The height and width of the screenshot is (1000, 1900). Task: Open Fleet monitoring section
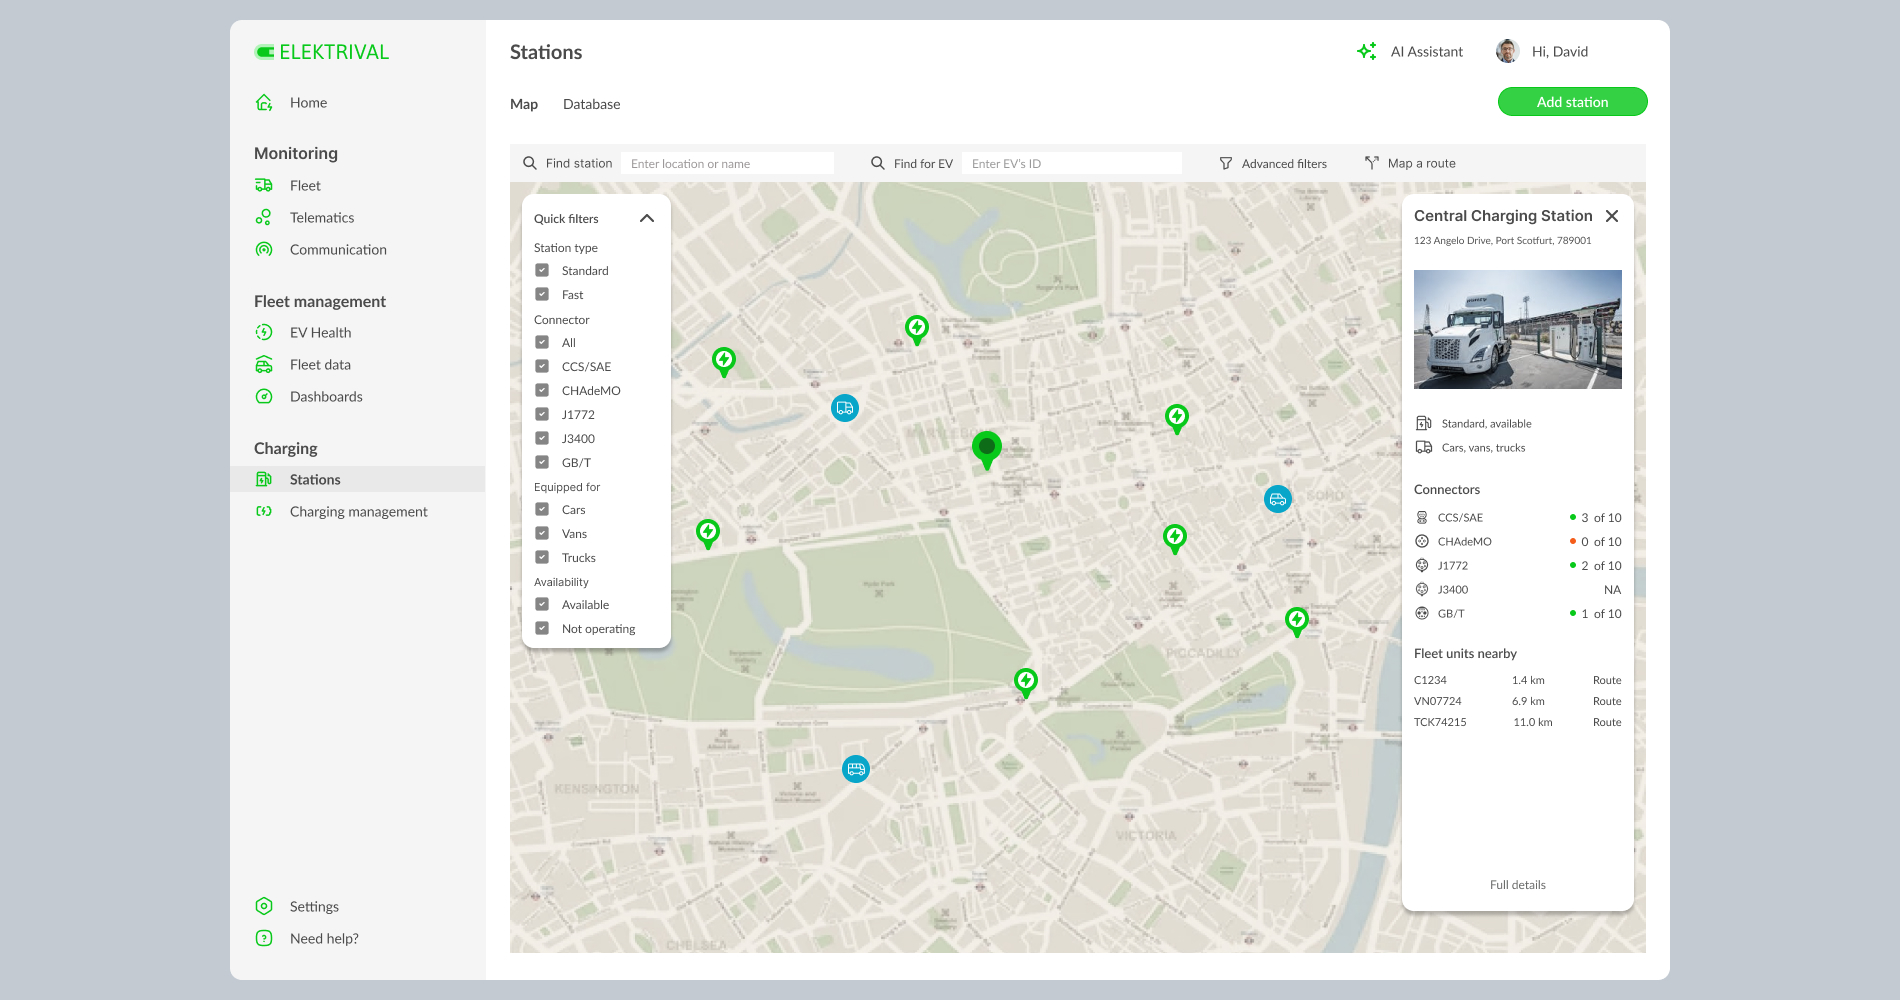(x=305, y=185)
